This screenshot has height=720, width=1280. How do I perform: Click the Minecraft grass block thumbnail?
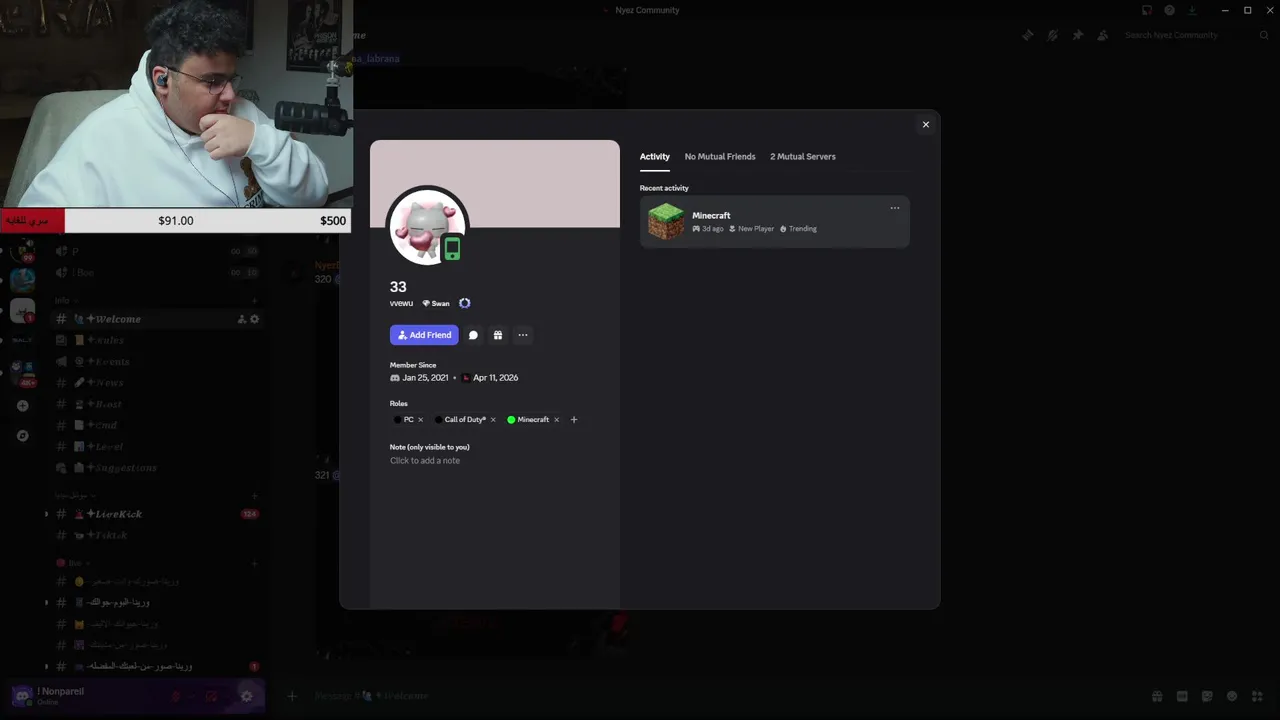click(x=666, y=222)
